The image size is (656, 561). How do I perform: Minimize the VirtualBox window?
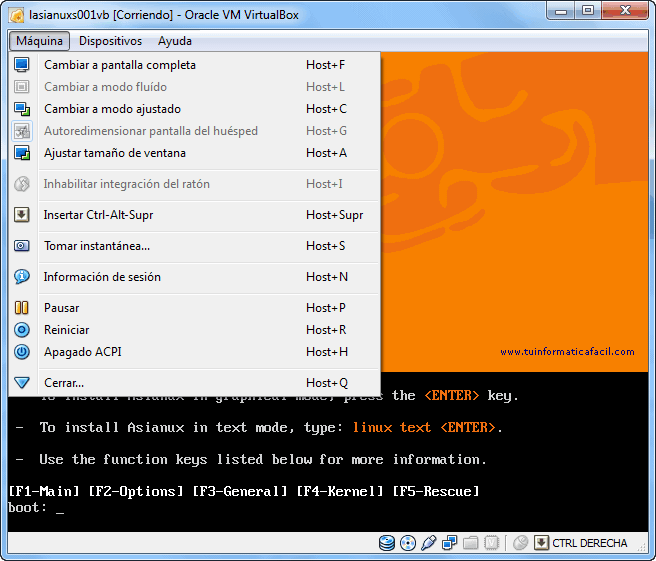561,11
